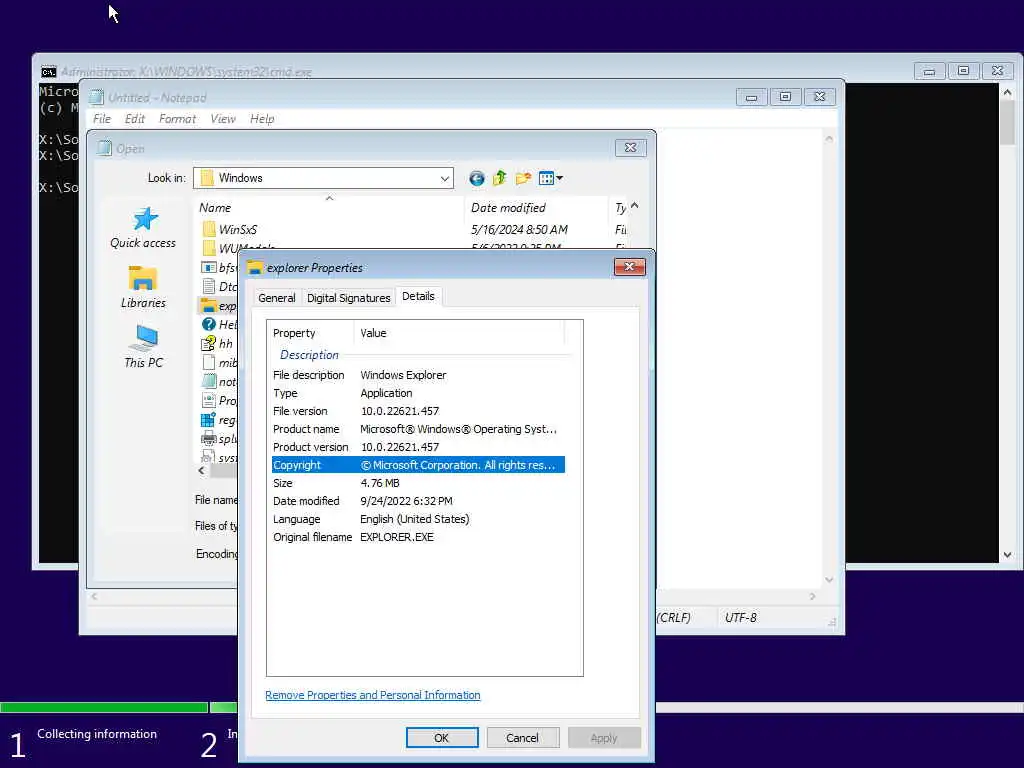The image size is (1024, 768).
Task: Click the UTF-8 encoding in Notepad status bar
Action: [x=741, y=617]
